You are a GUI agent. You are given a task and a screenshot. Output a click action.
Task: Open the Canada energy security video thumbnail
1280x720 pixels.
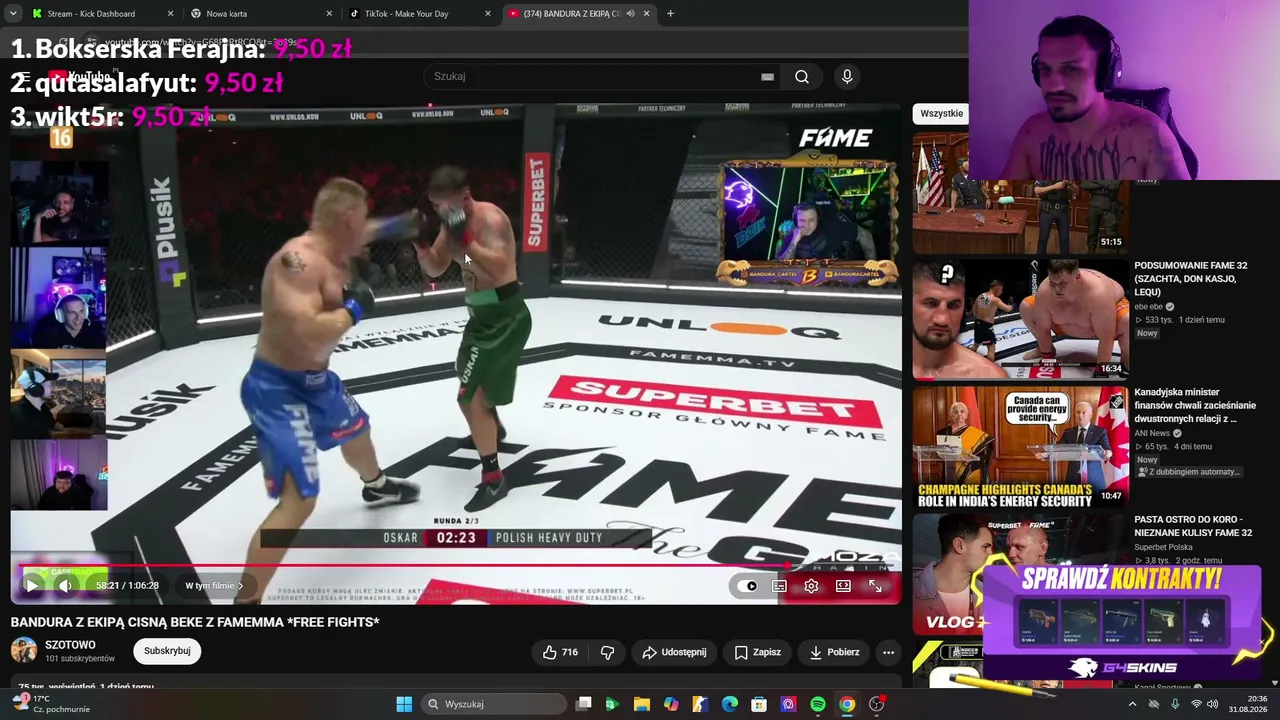tap(1020, 445)
